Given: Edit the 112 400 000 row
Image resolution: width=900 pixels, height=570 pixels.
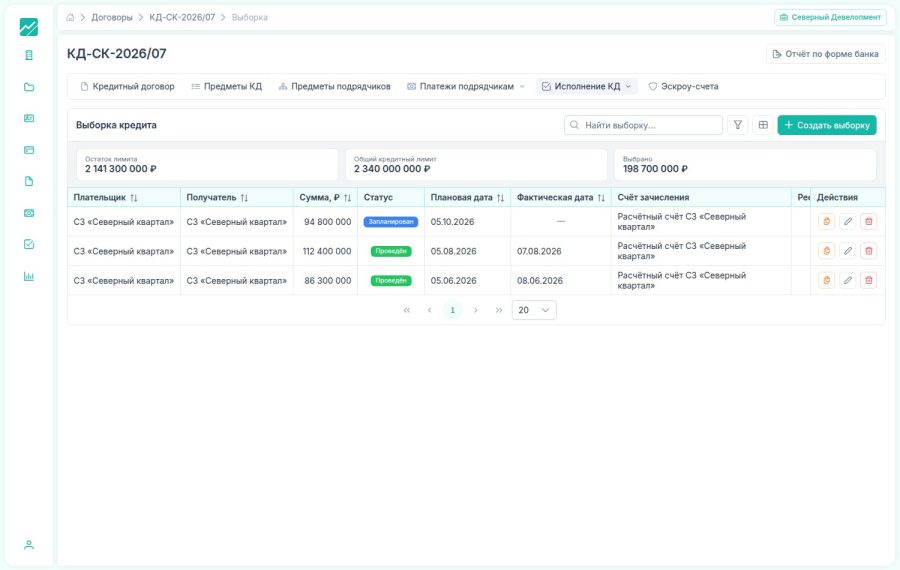Looking at the screenshot, I should tap(847, 251).
